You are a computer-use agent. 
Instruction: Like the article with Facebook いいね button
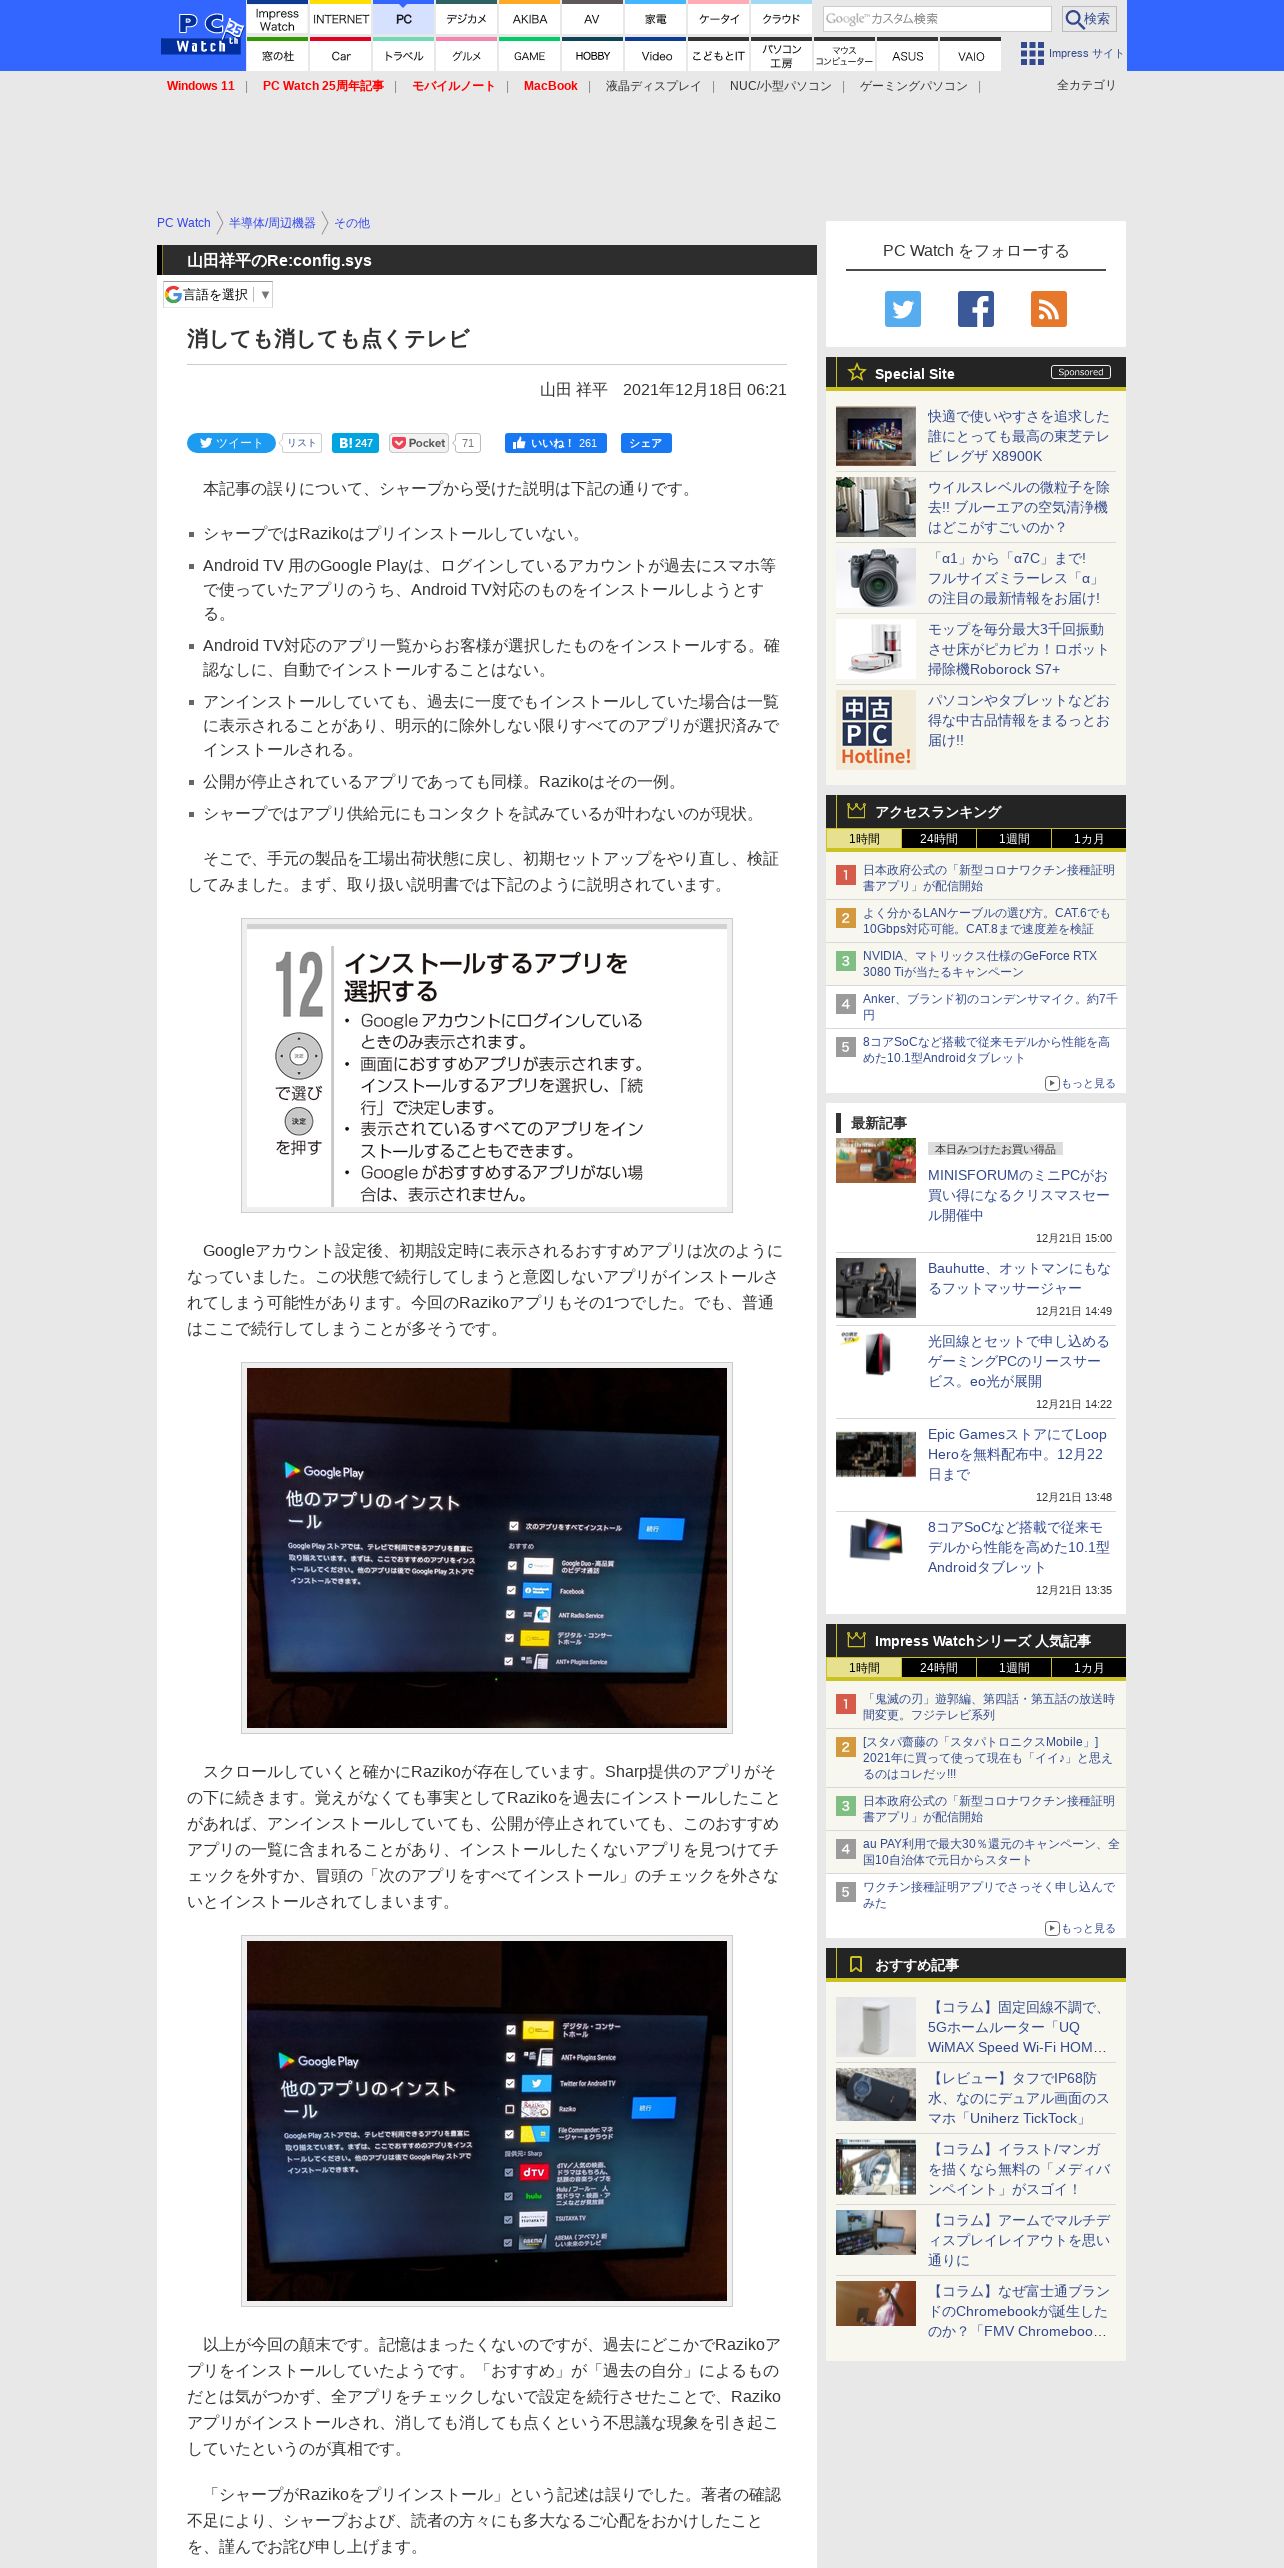[x=555, y=443]
